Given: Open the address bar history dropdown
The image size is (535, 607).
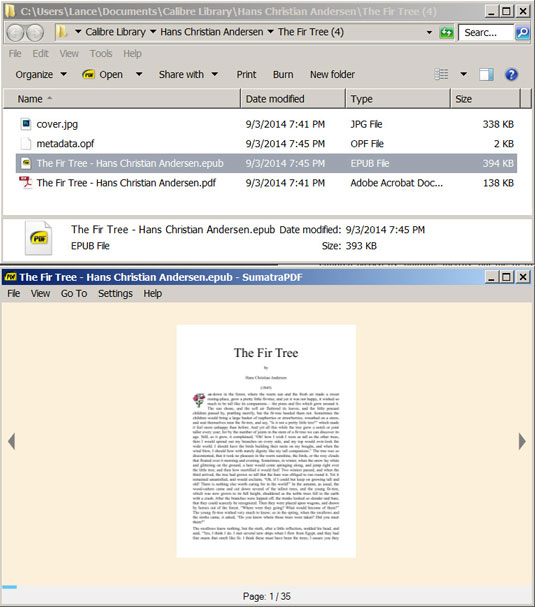Looking at the screenshot, I should (x=429, y=33).
